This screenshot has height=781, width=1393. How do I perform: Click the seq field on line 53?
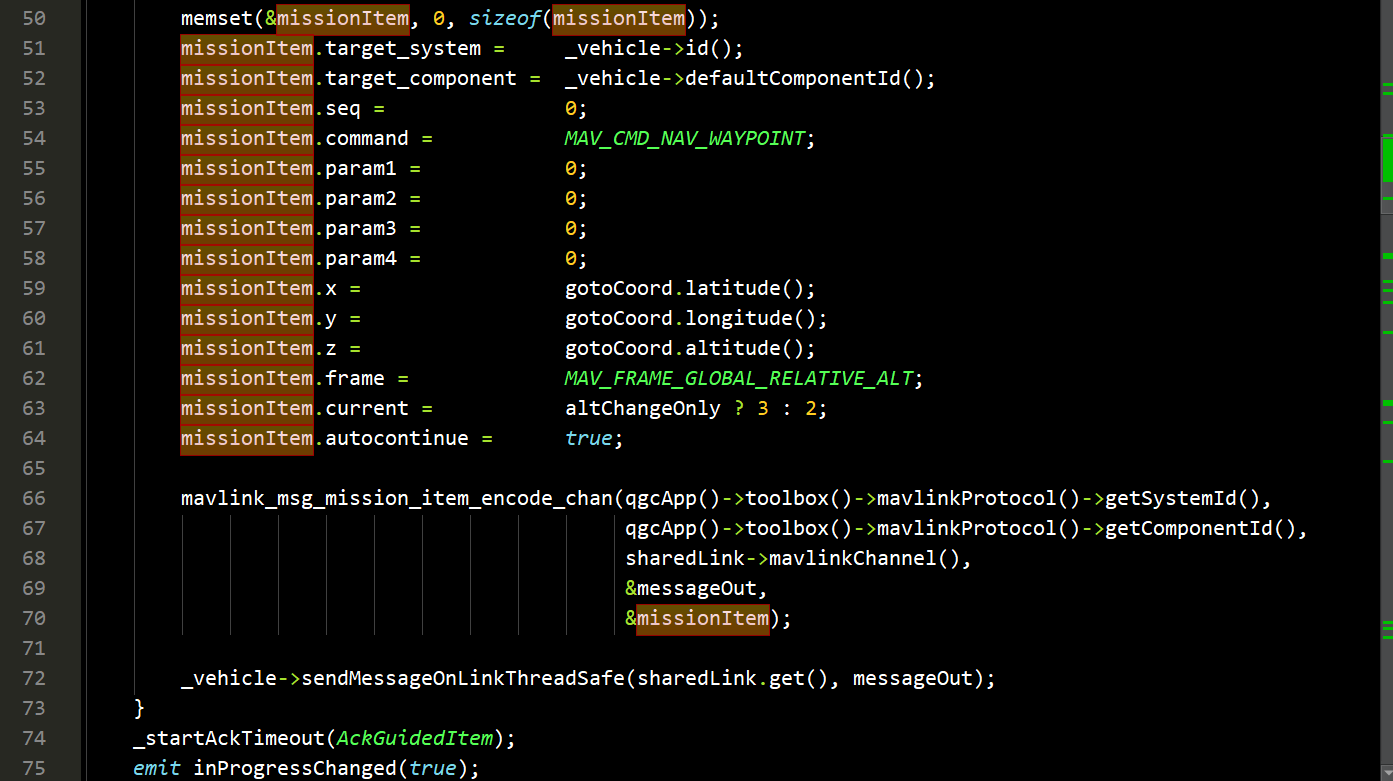tap(343, 108)
